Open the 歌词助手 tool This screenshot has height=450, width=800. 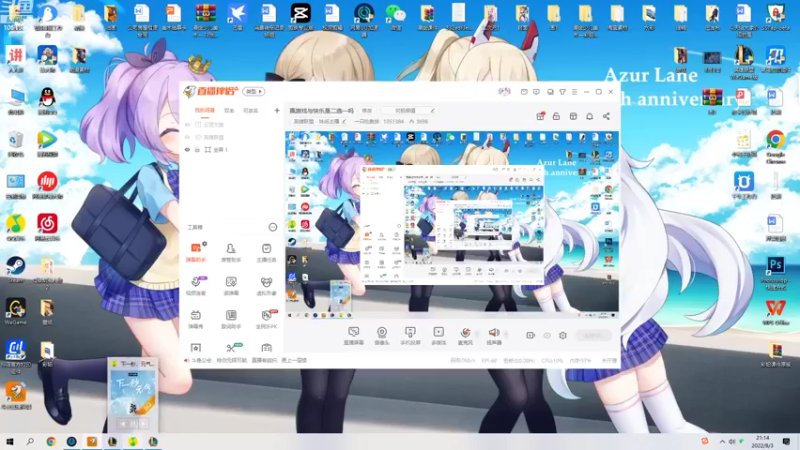pos(231,319)
